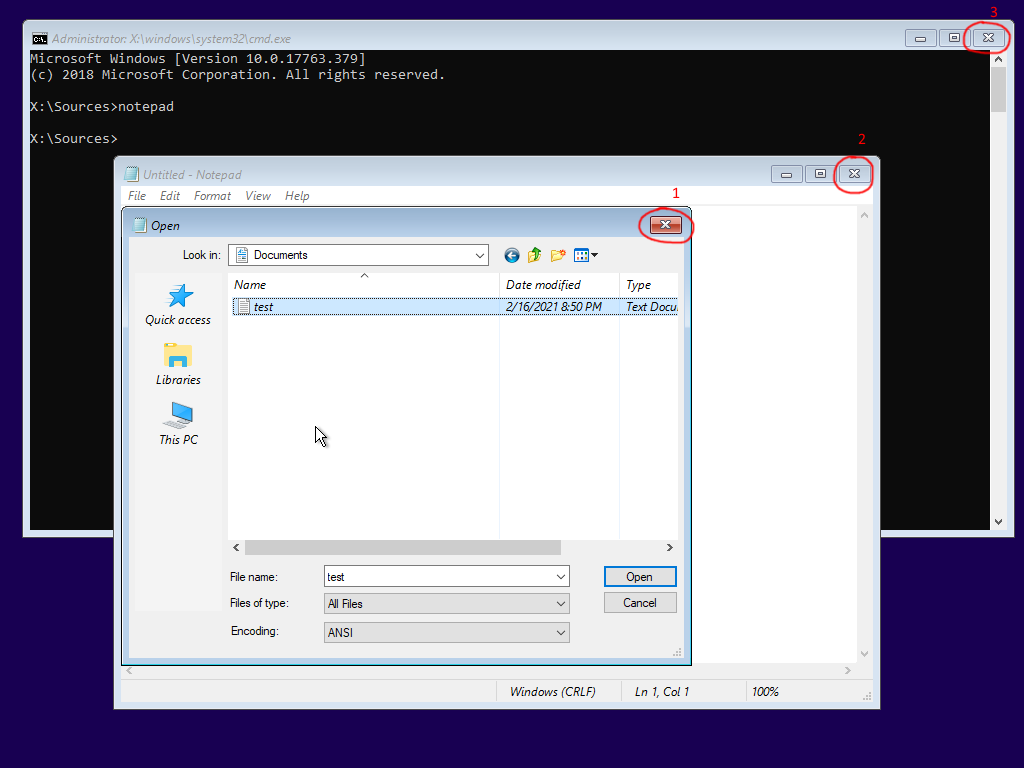Click the X:\Sources> prompt line in cmd
The height and width of the screenshot is (768, 1024).
[74, 138]
